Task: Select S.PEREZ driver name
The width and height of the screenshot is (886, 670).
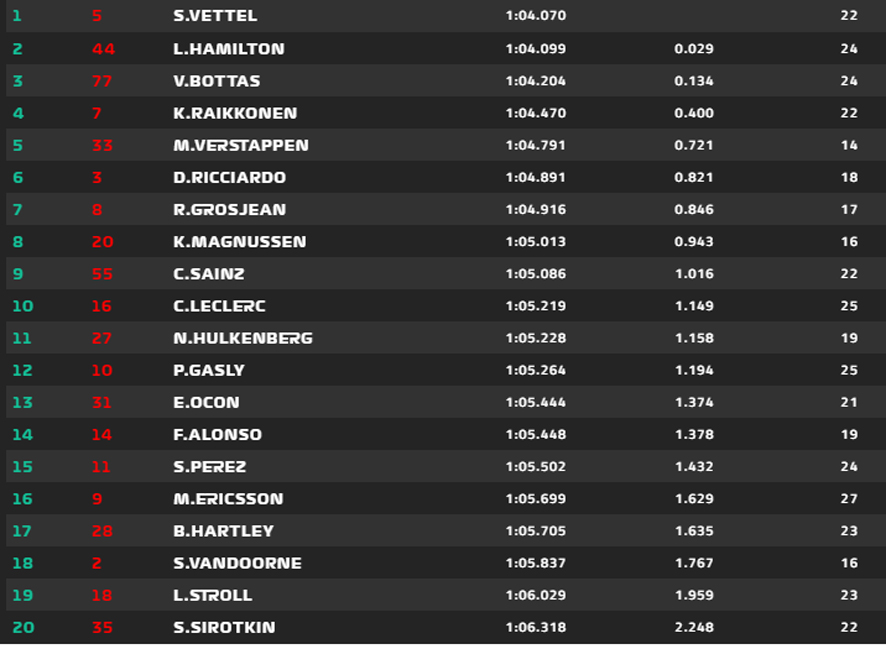Action: pos(209,467)
